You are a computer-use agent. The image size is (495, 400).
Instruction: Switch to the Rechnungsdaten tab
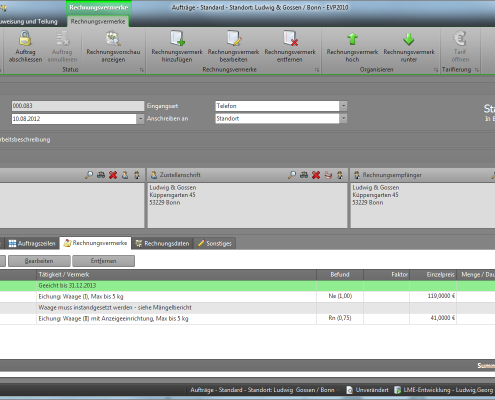click(163, 244)
